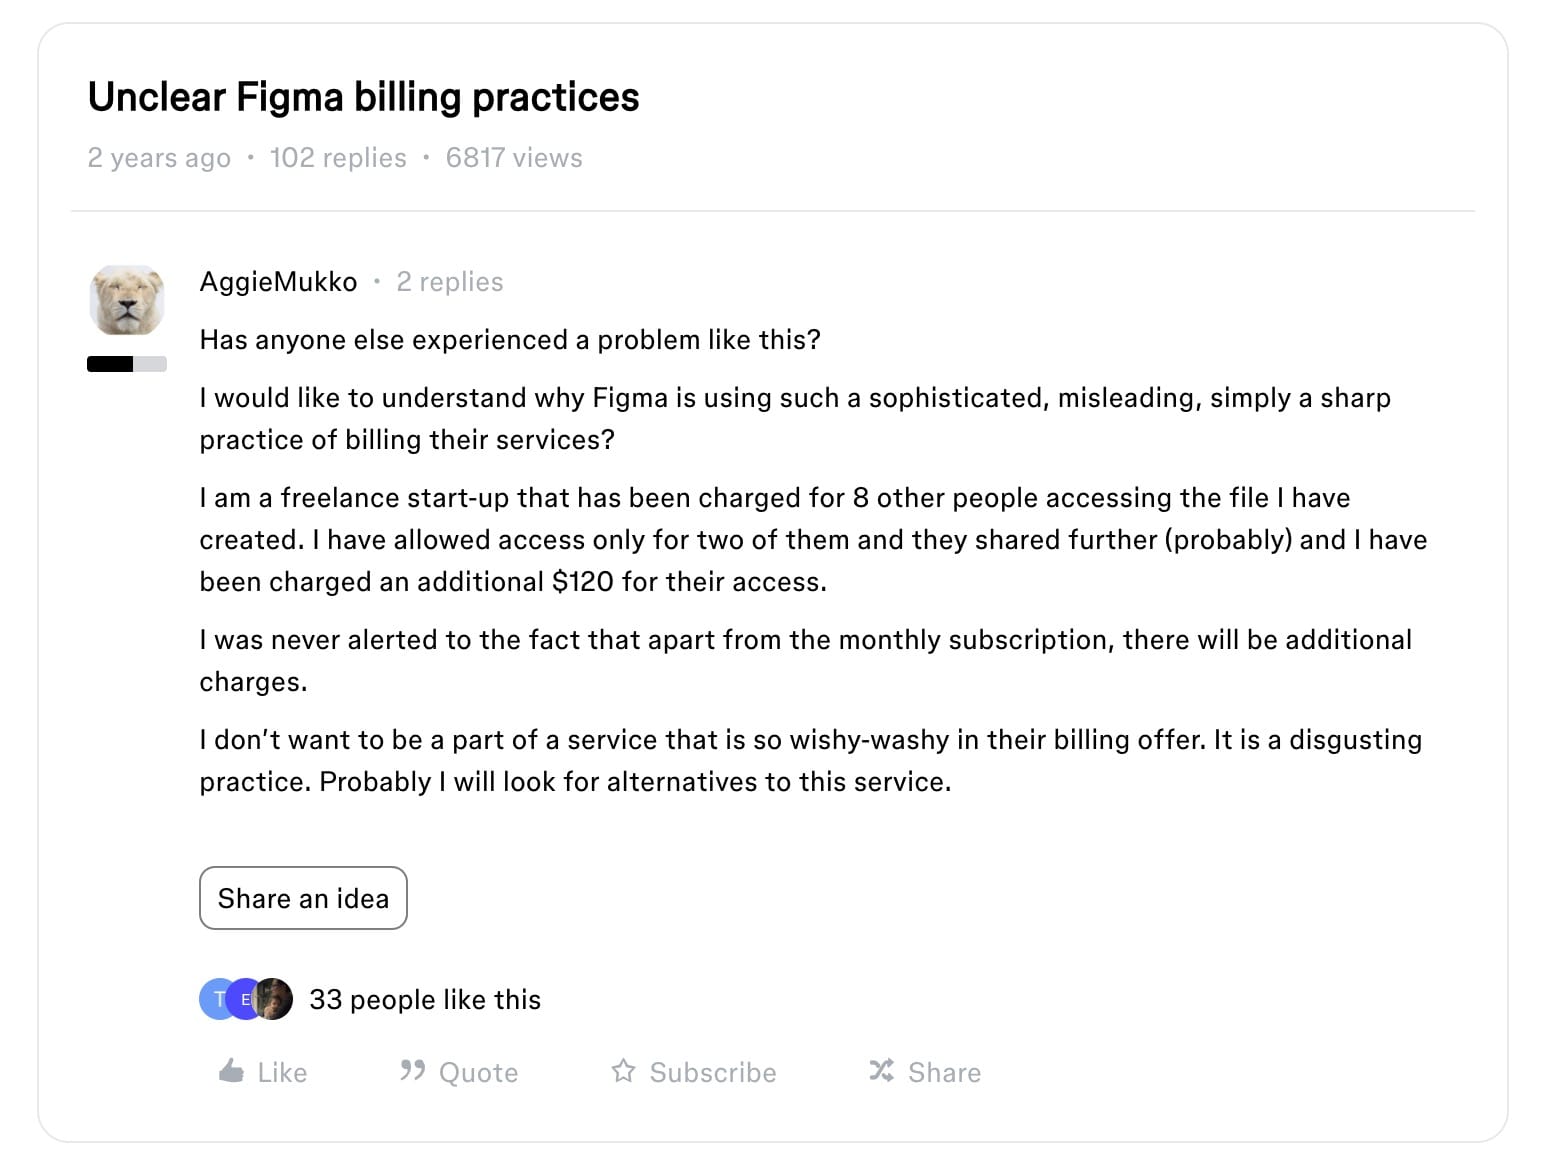Viewport: 1550px width, 1162px height.
Task: Click the thread title Unclear Figma billing practices
Action: [363, 97]
